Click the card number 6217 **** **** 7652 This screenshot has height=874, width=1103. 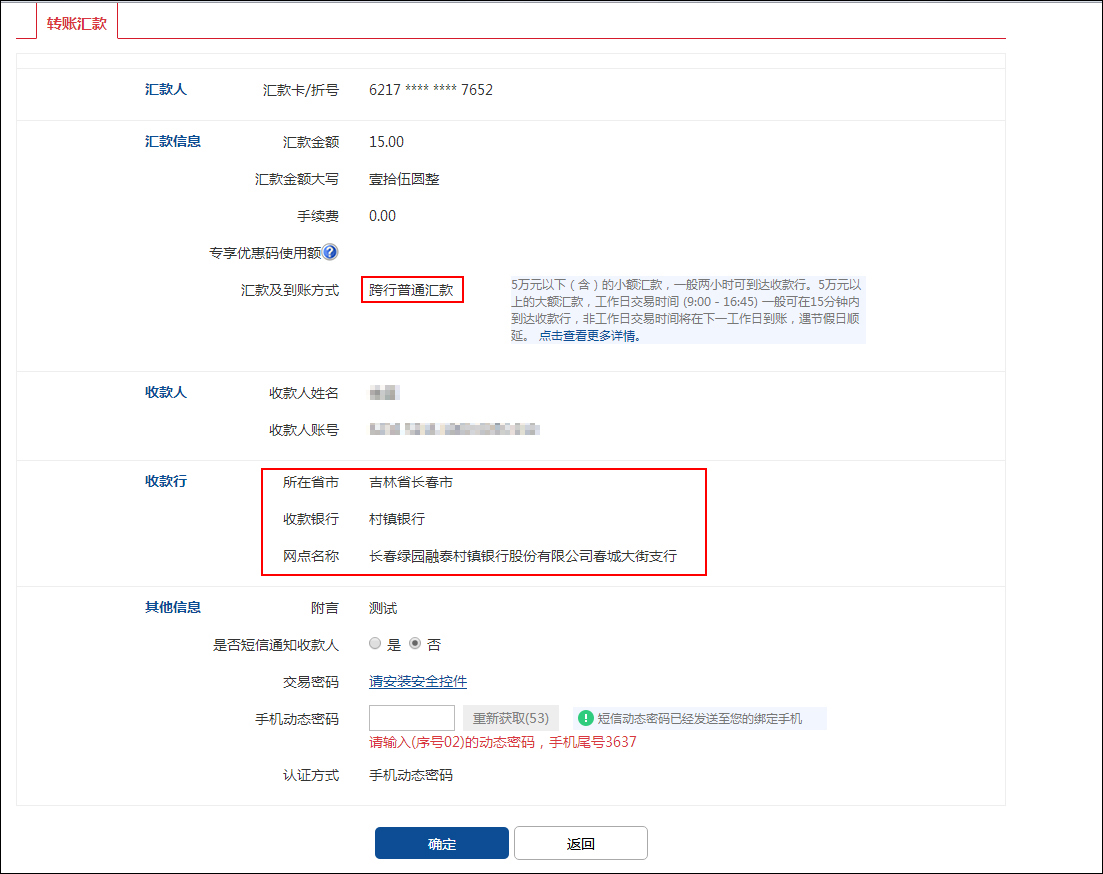click(x=431, y=90)
